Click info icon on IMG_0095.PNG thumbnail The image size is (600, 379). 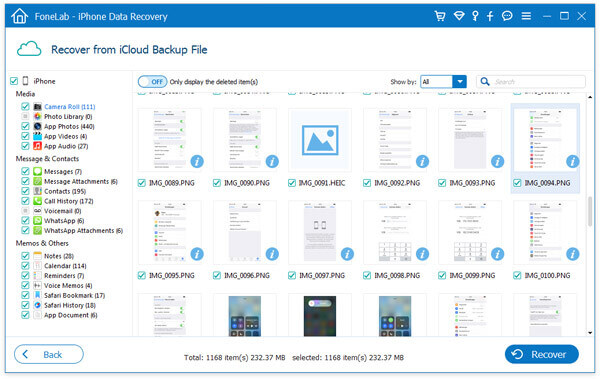[x=197, y=254]
